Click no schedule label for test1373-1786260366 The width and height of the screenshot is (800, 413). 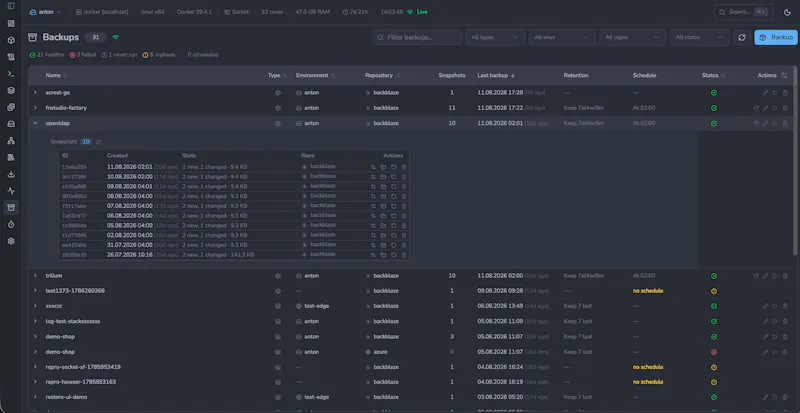pos(648,291)
